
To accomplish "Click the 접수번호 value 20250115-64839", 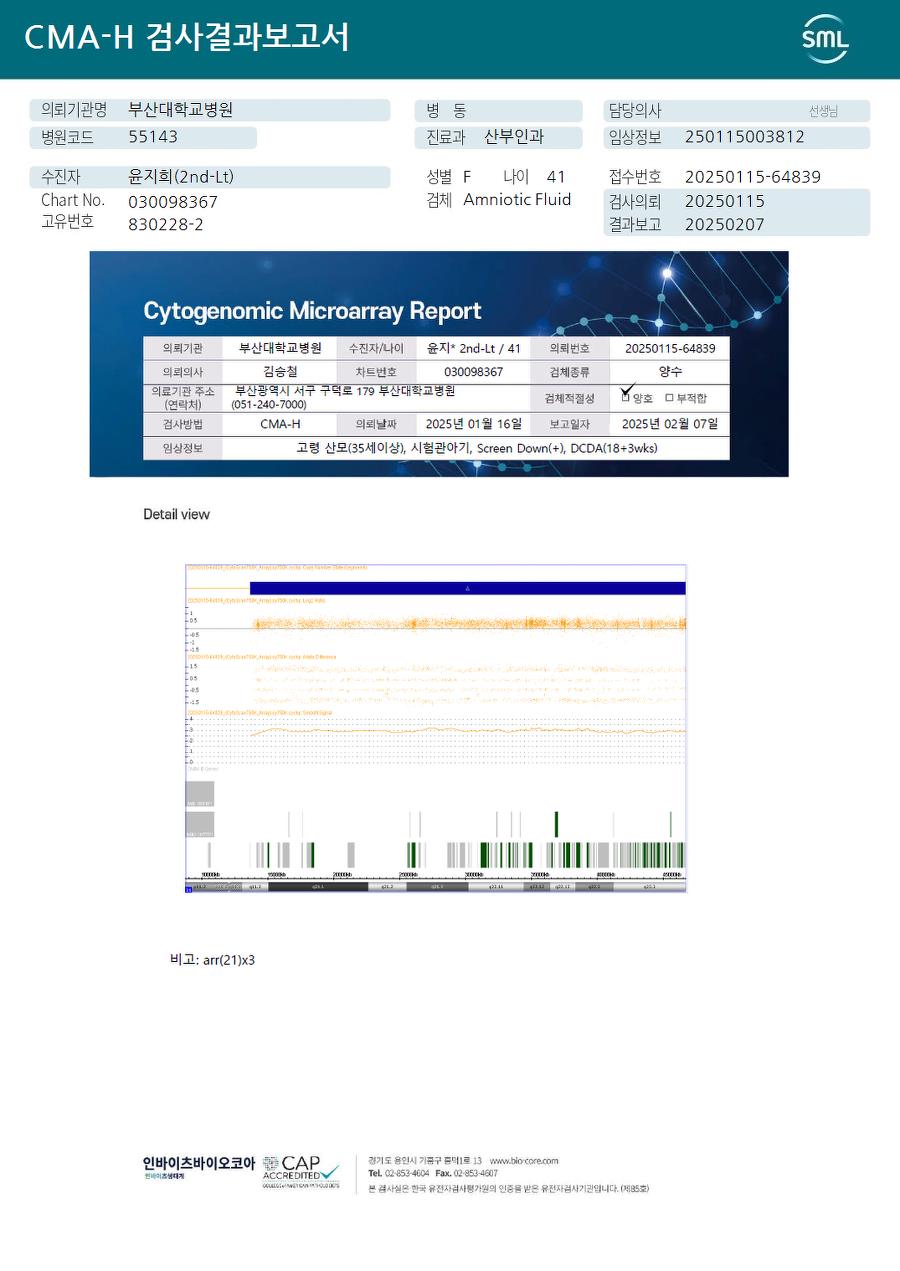I will 753,177.
